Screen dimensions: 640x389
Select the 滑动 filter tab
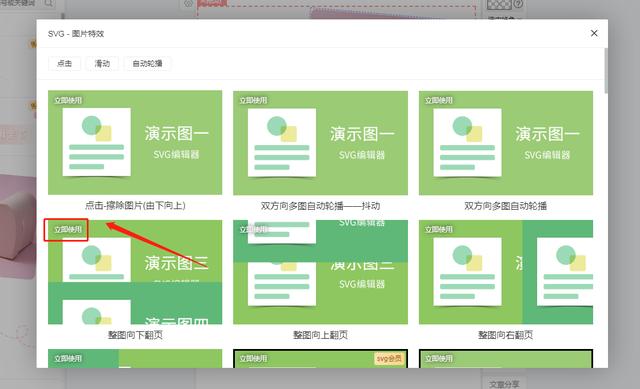[x=102, y=63]
